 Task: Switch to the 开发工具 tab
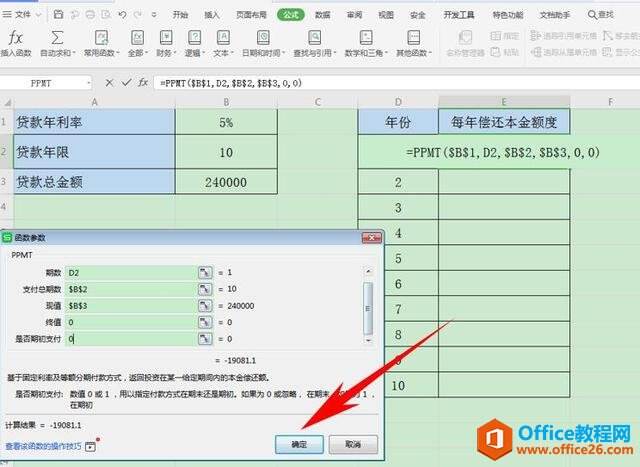click(459, 15)
